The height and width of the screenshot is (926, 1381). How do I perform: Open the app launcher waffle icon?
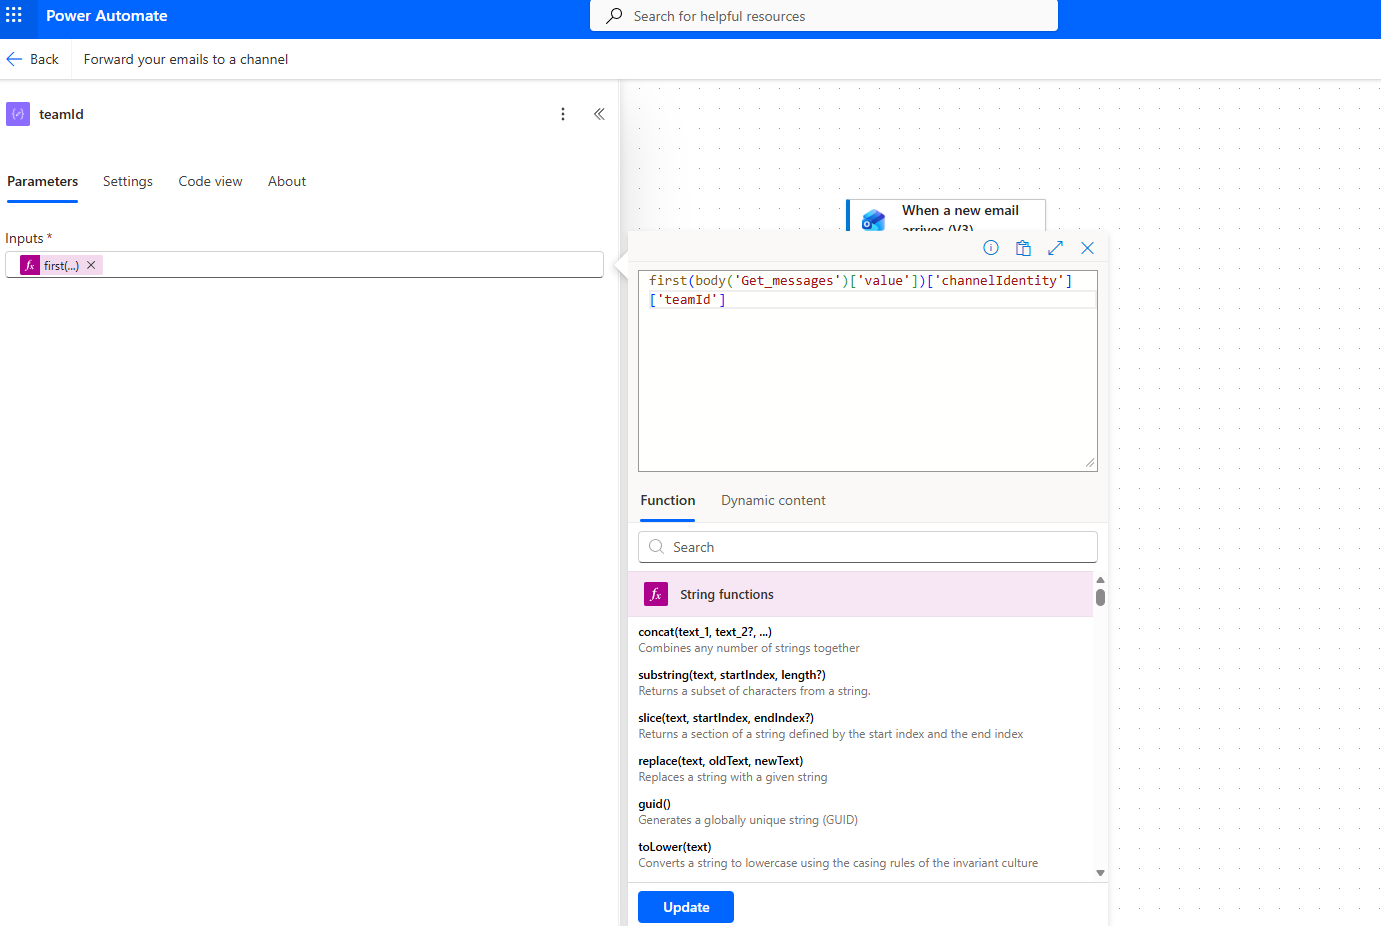(x=14, y=16)
